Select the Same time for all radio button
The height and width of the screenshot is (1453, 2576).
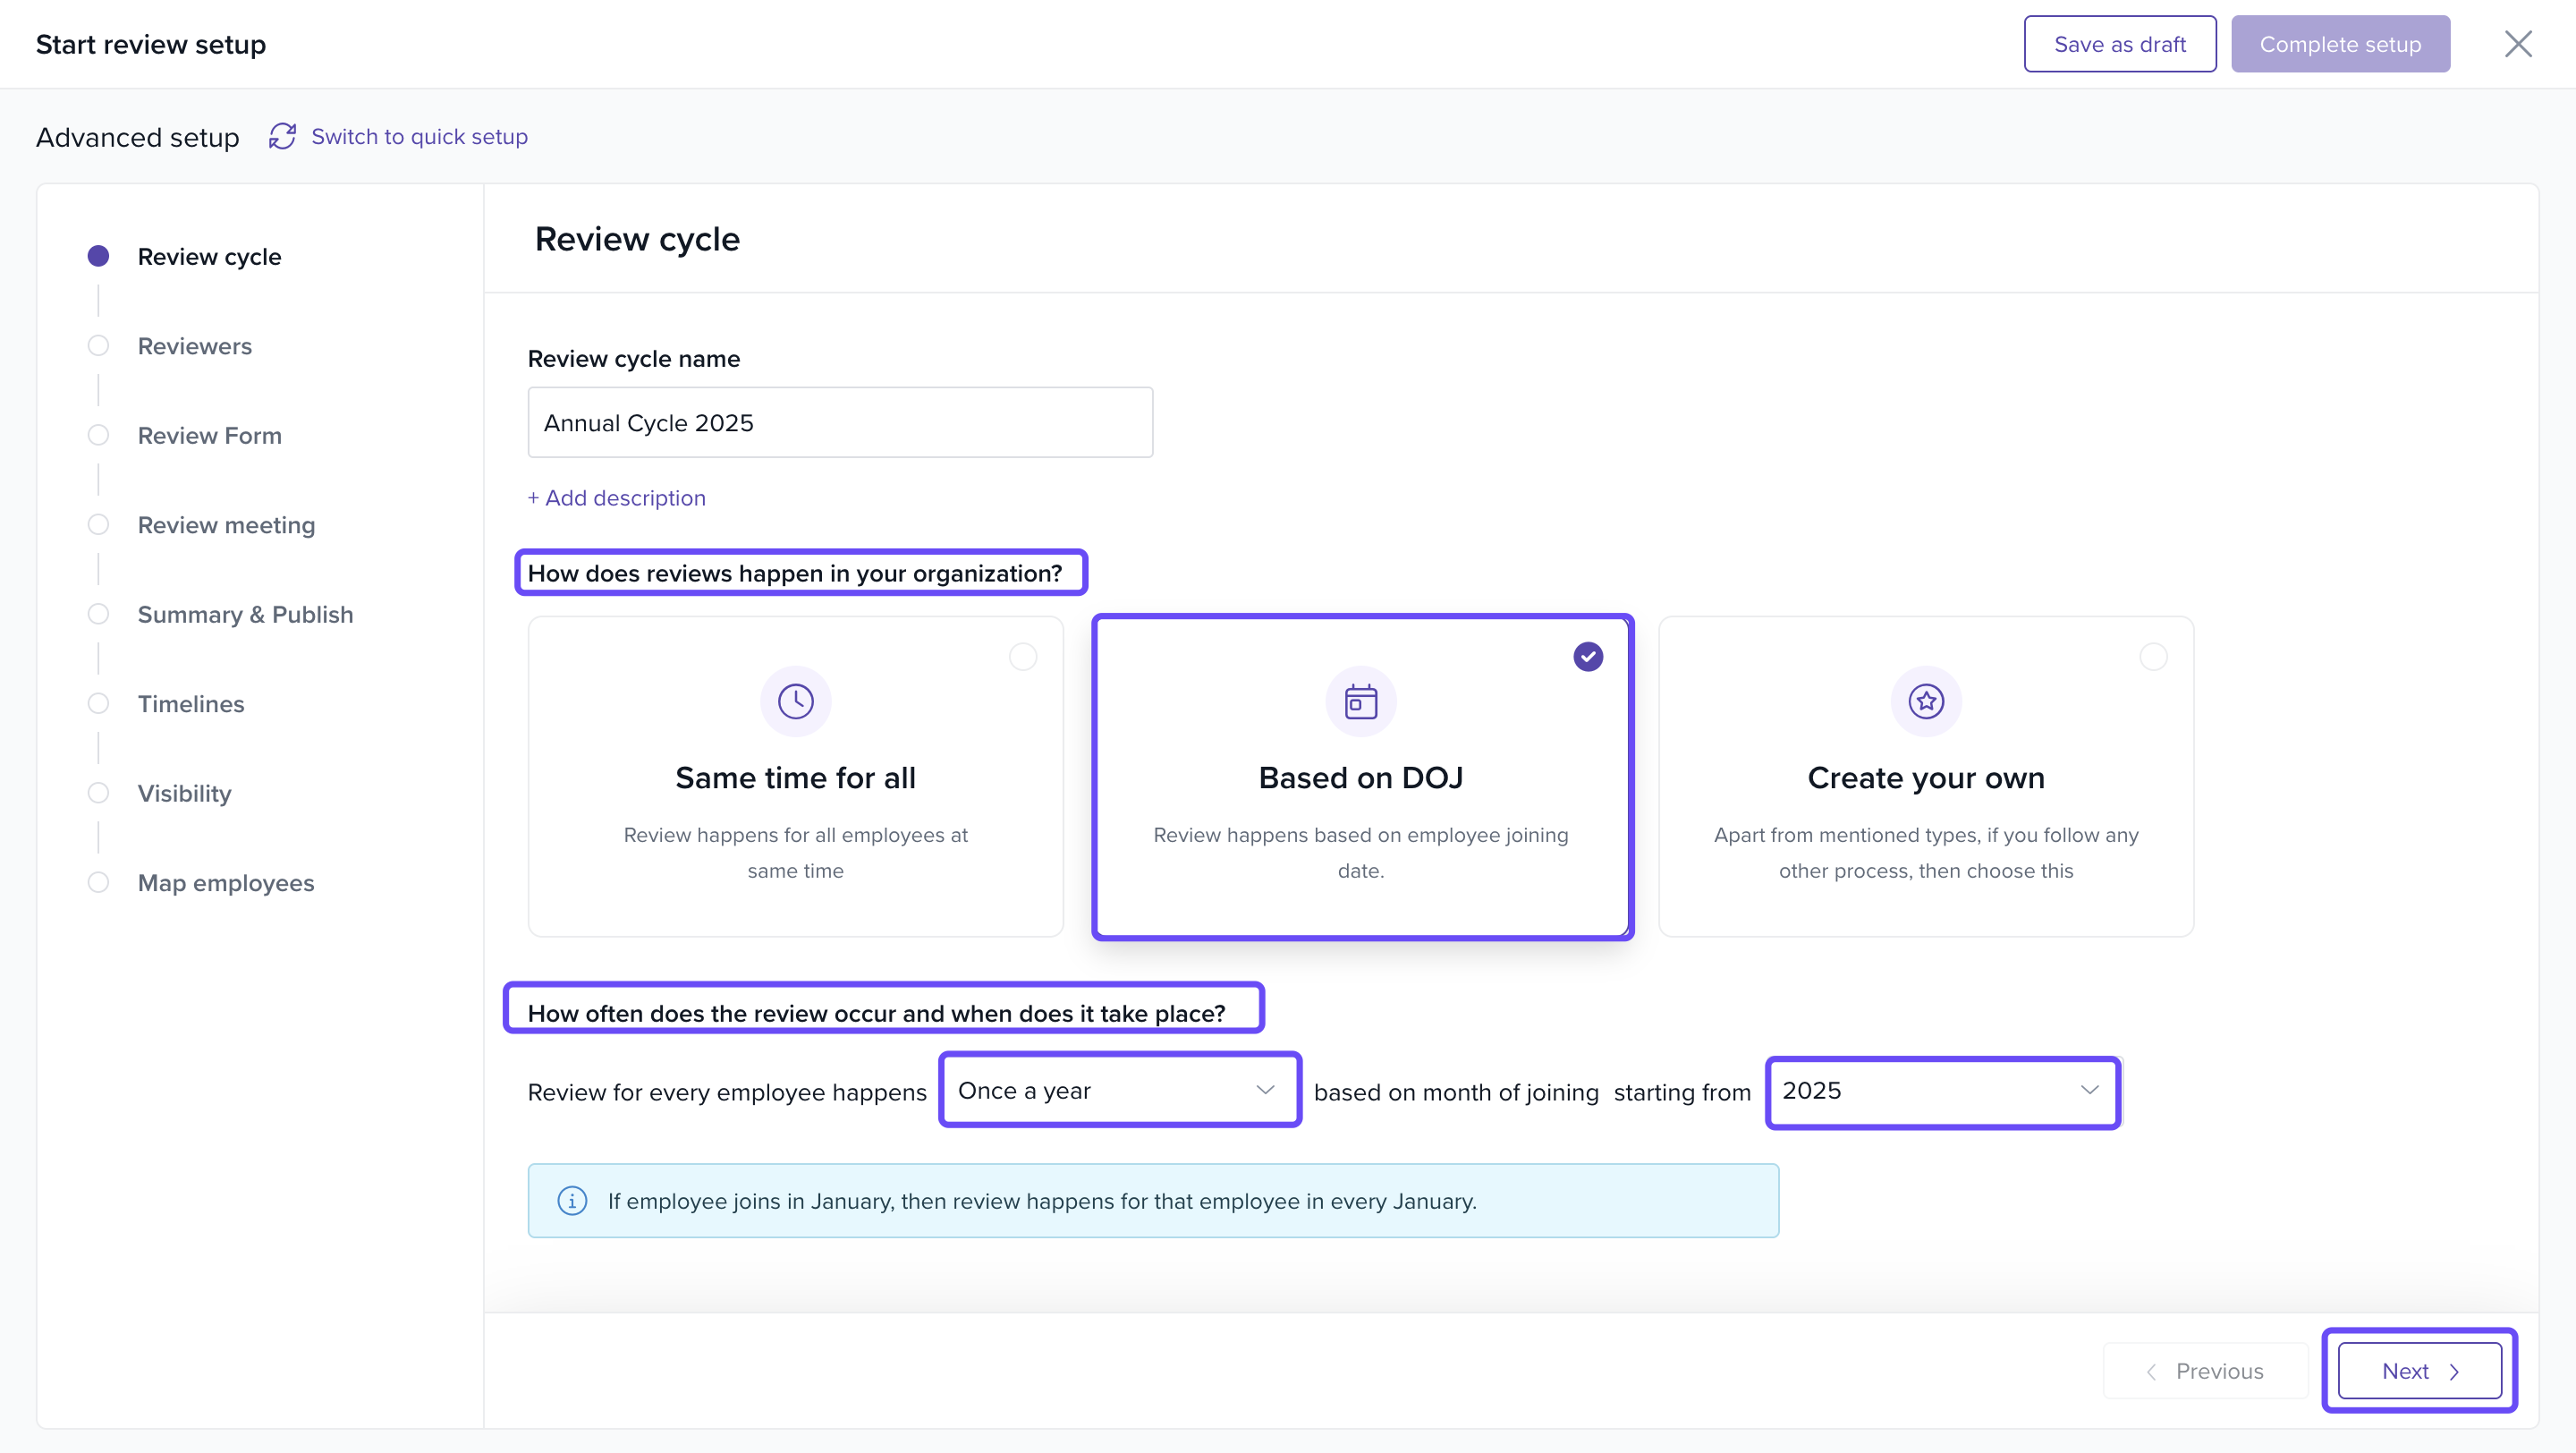[x=1022, y=657]
